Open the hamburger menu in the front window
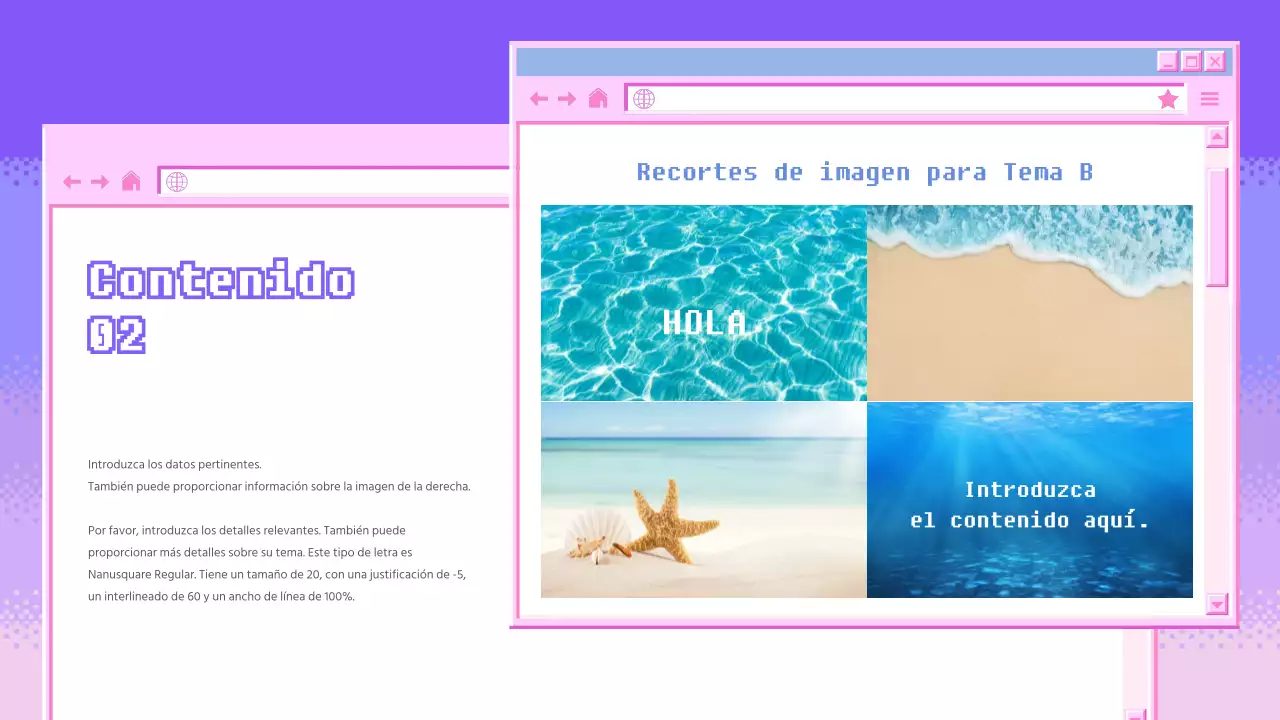The height and width of the screenshot is (720, 1280). point(1210,99)
